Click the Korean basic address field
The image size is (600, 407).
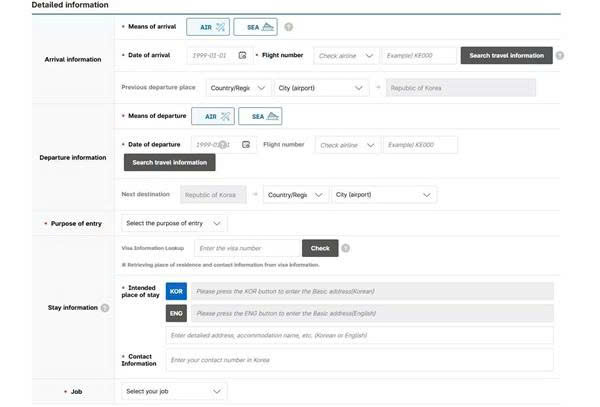pos(372,291)
